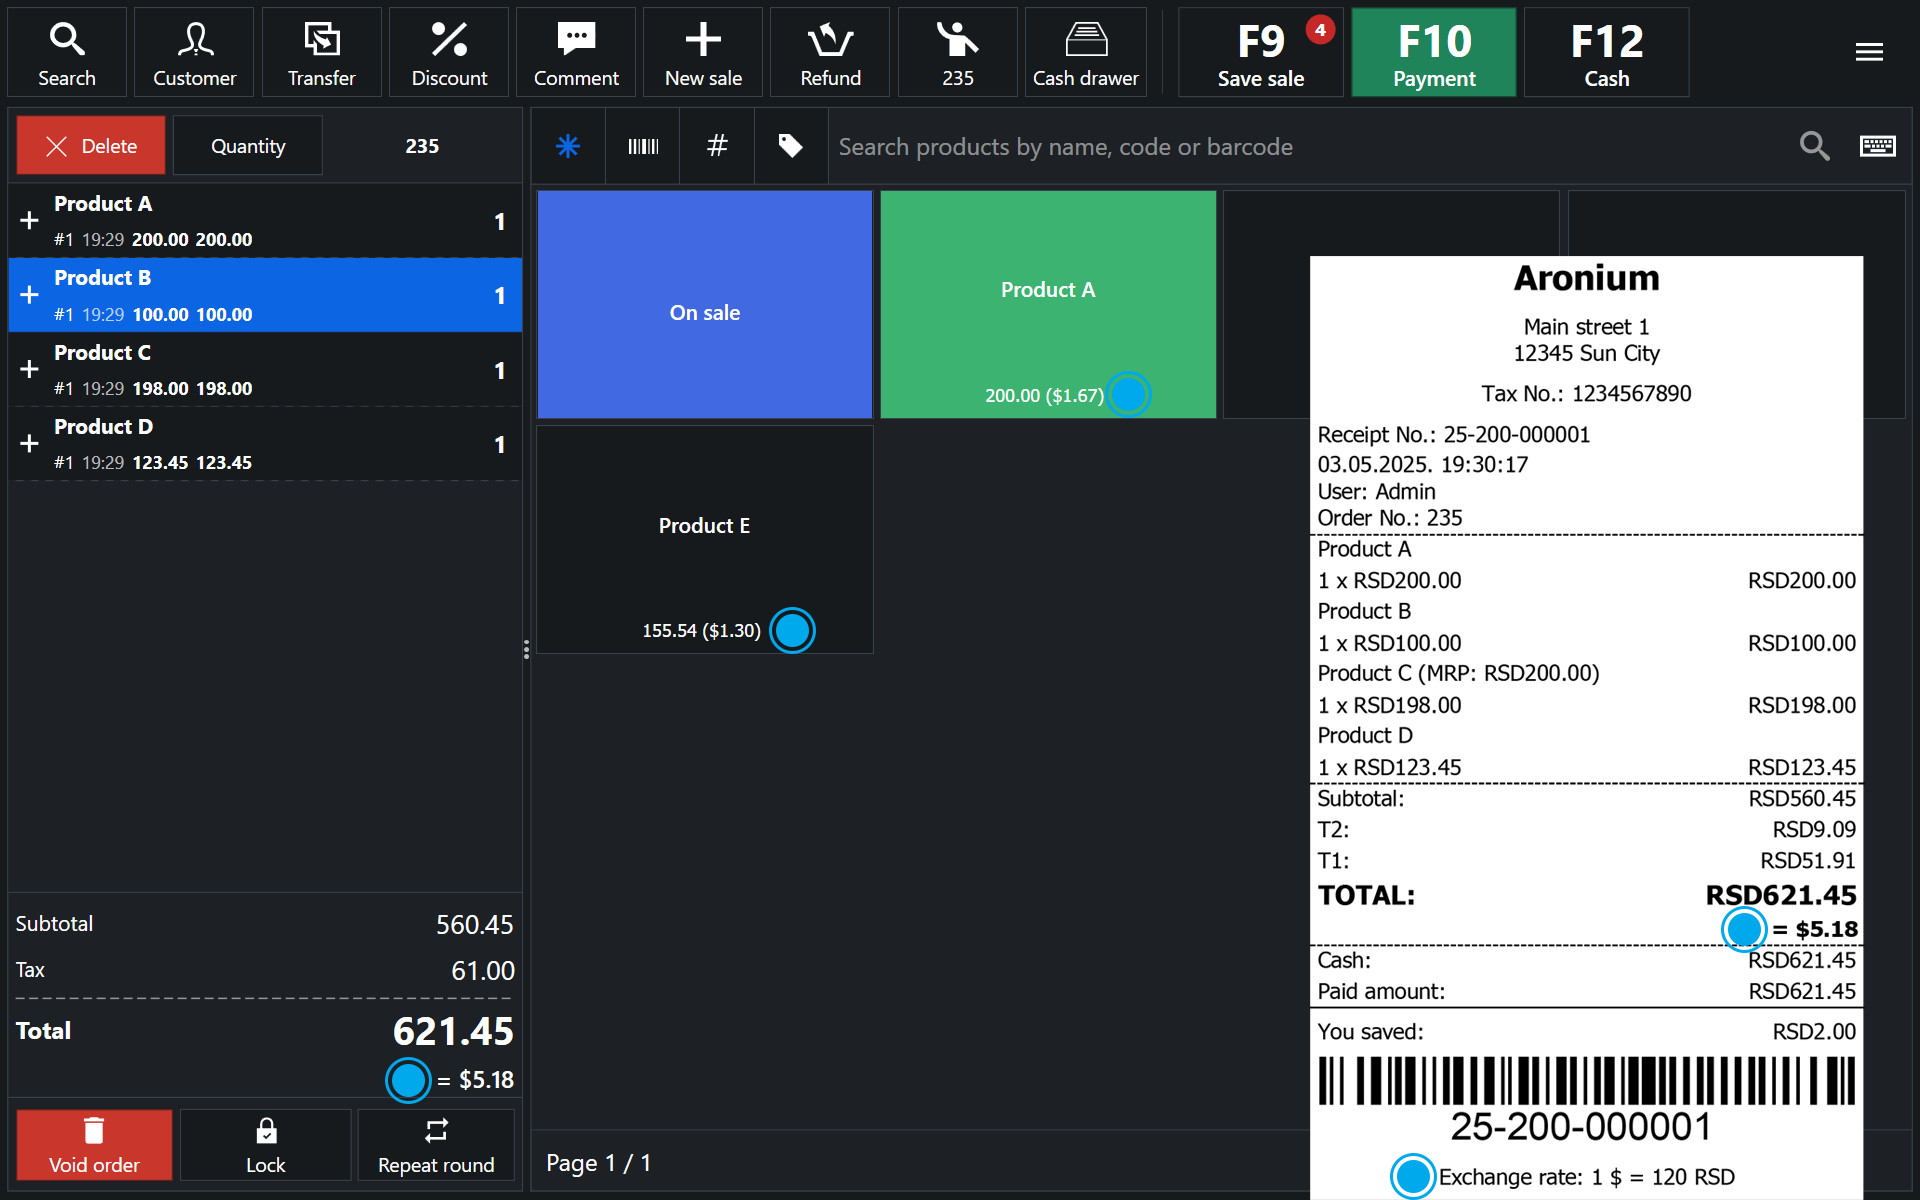Open the Search function in top toolbar
The image size is (1920, 1200).
(67, 53)
